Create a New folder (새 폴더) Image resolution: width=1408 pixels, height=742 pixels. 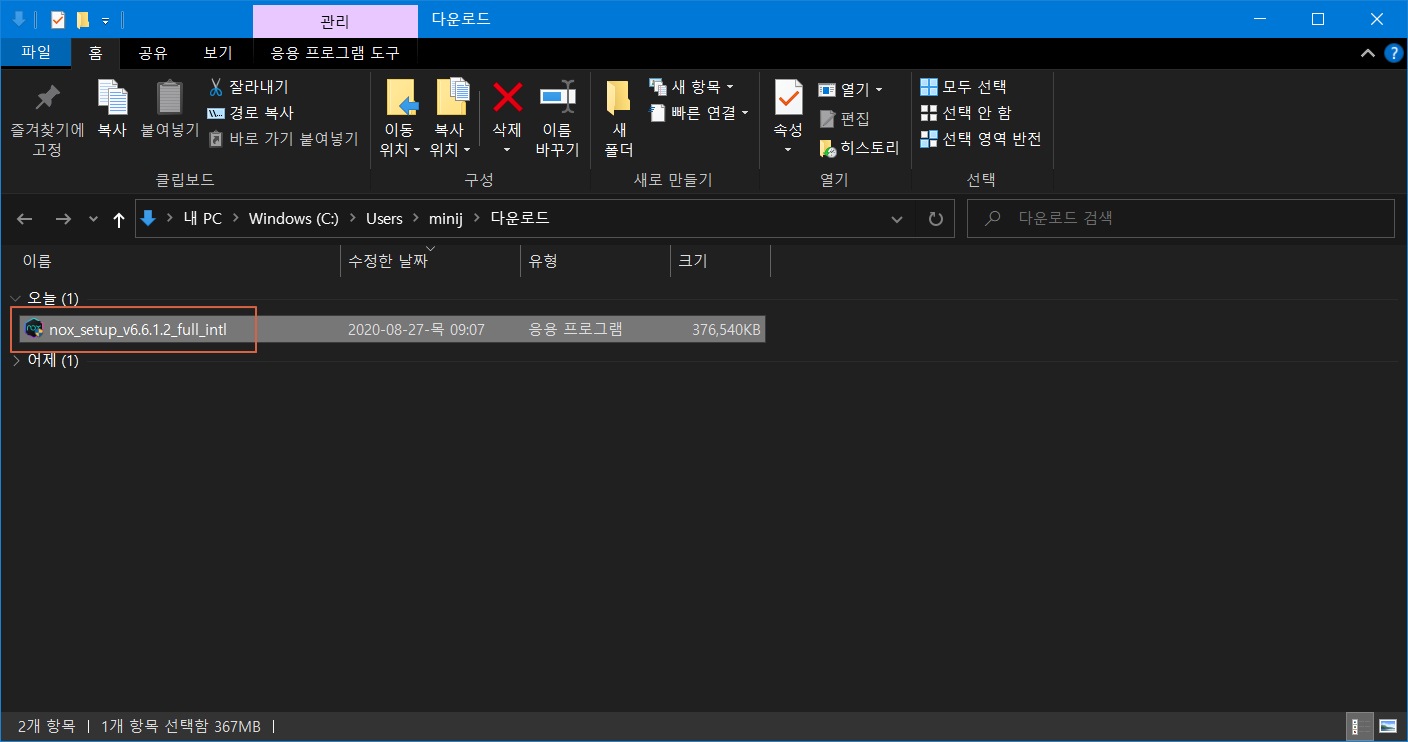[x=619, y=119]
